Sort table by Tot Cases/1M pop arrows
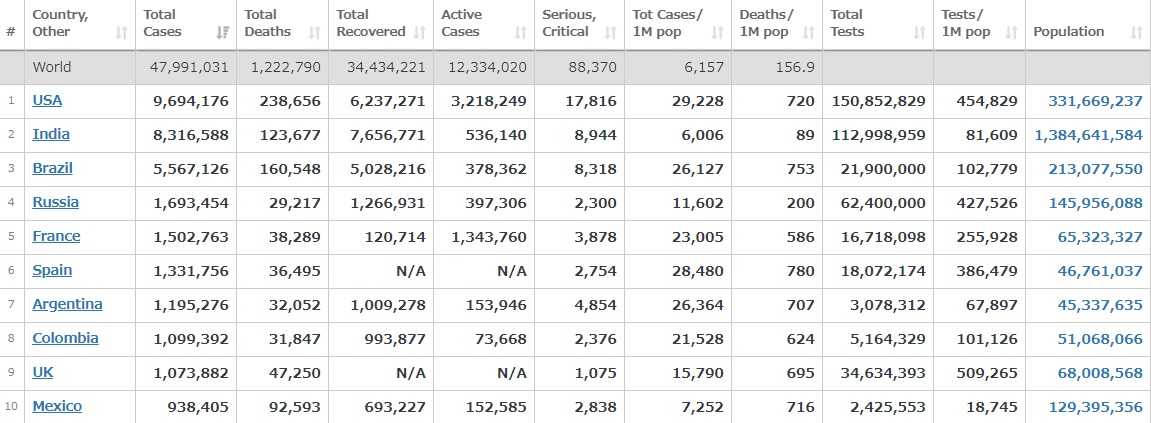Screen dimensions: 1151x423 [x=717, y=33]
